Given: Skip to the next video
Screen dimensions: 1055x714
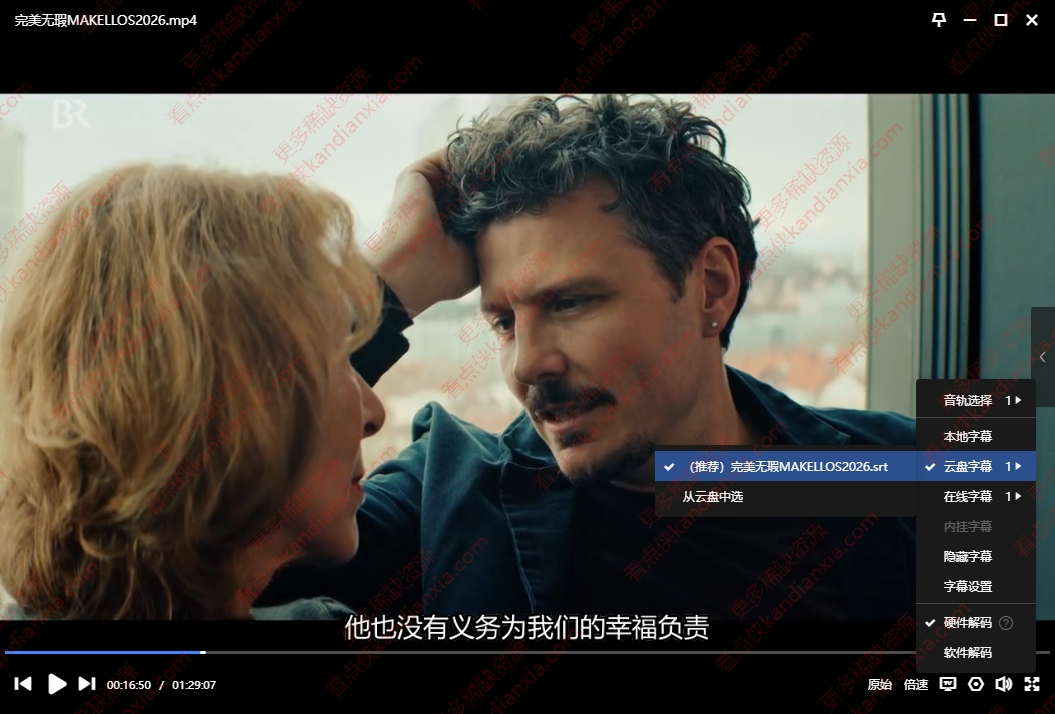Looking at the screenshot, I should click(x=86, y=684).
